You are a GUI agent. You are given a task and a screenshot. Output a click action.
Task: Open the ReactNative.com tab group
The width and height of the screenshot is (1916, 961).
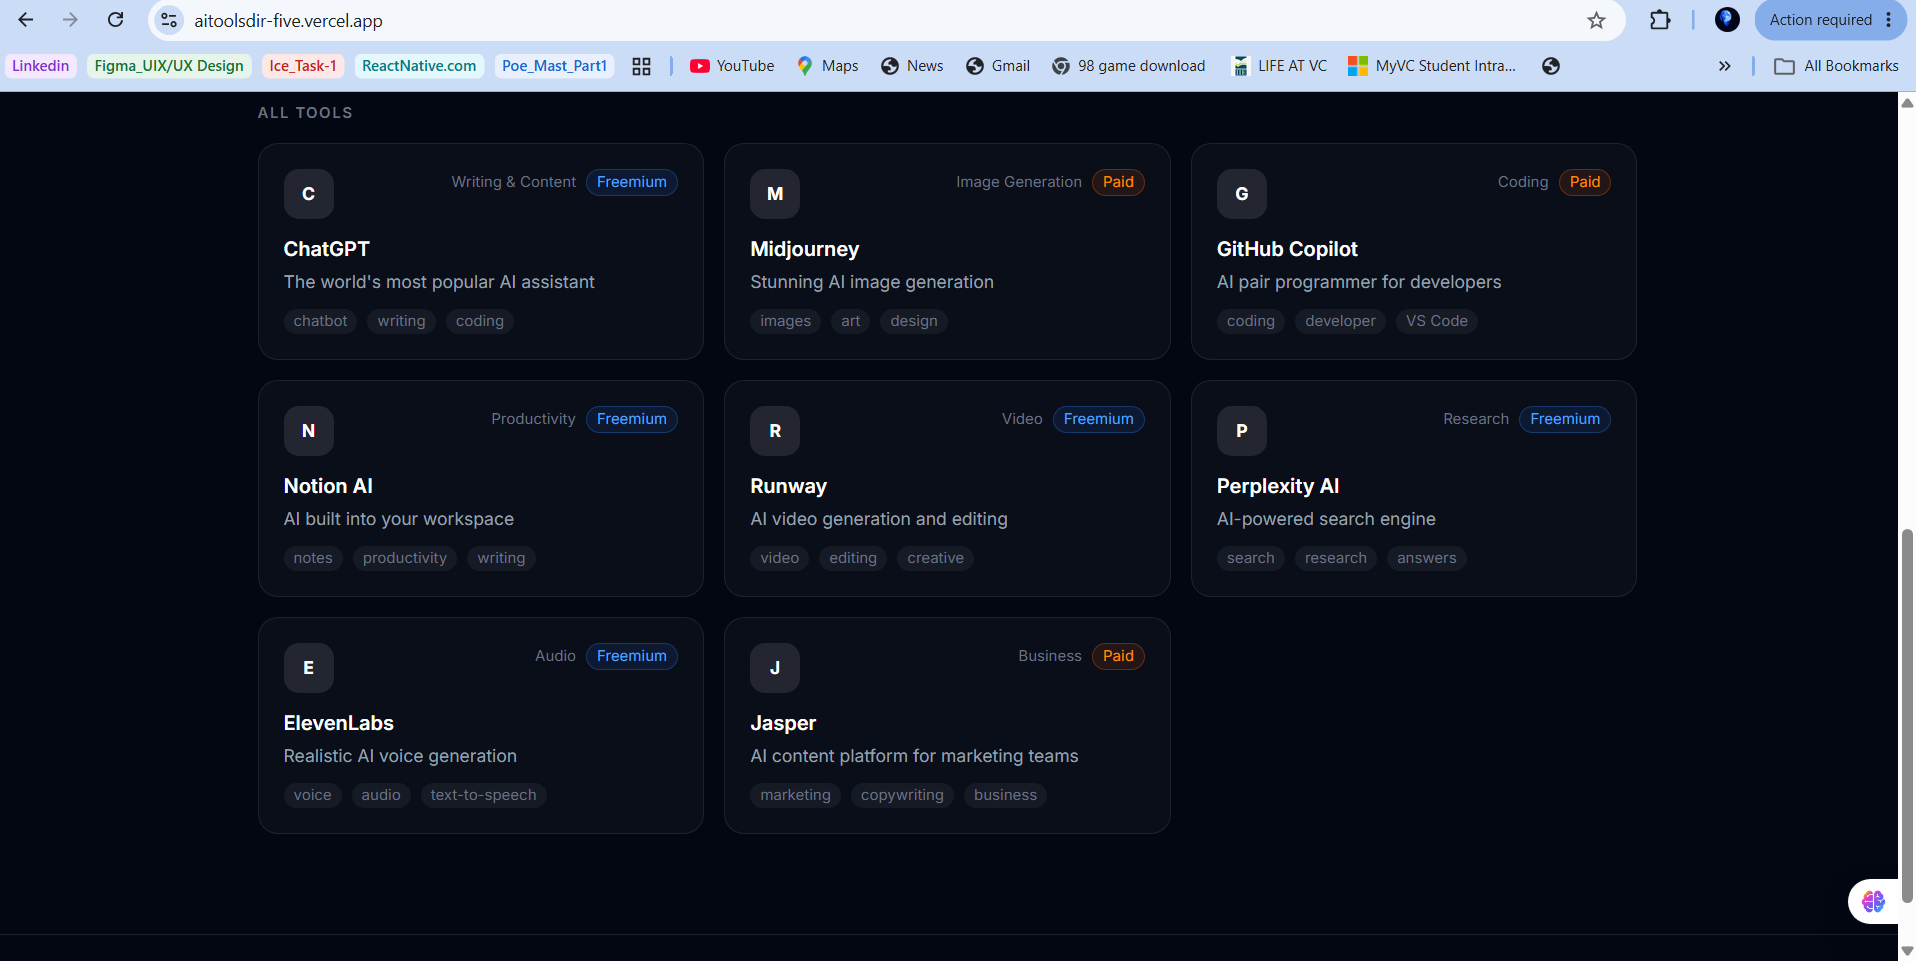pyautogui.click(x=419, y=66)
